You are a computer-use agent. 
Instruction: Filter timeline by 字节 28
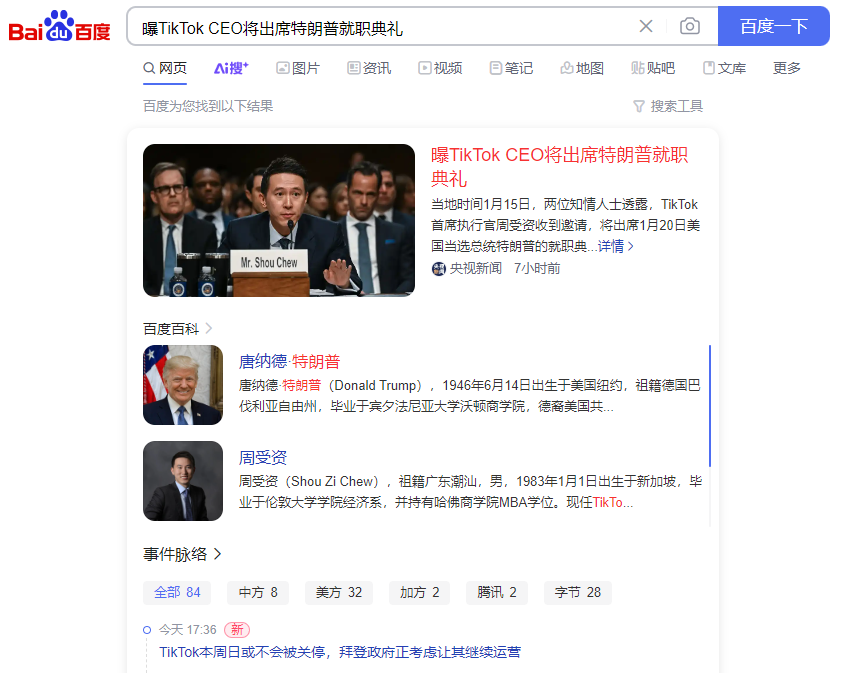pyautogui.click(x=578, y=592)
